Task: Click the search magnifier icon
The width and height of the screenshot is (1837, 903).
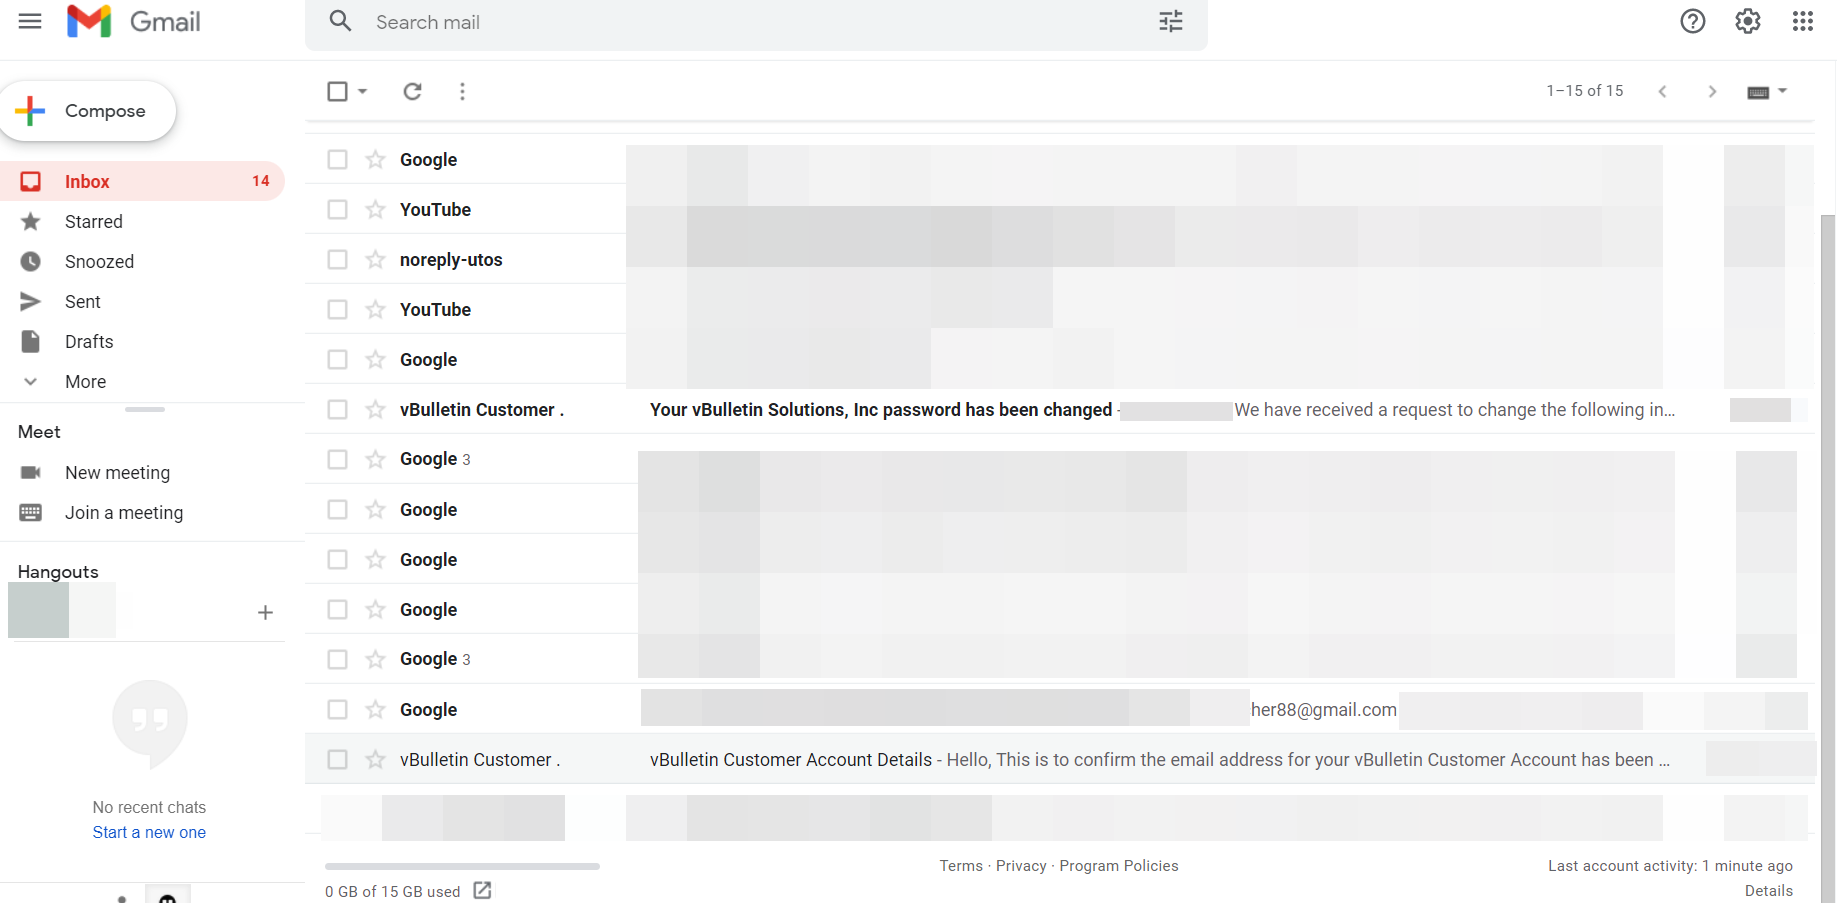Action: coord(340,21)
